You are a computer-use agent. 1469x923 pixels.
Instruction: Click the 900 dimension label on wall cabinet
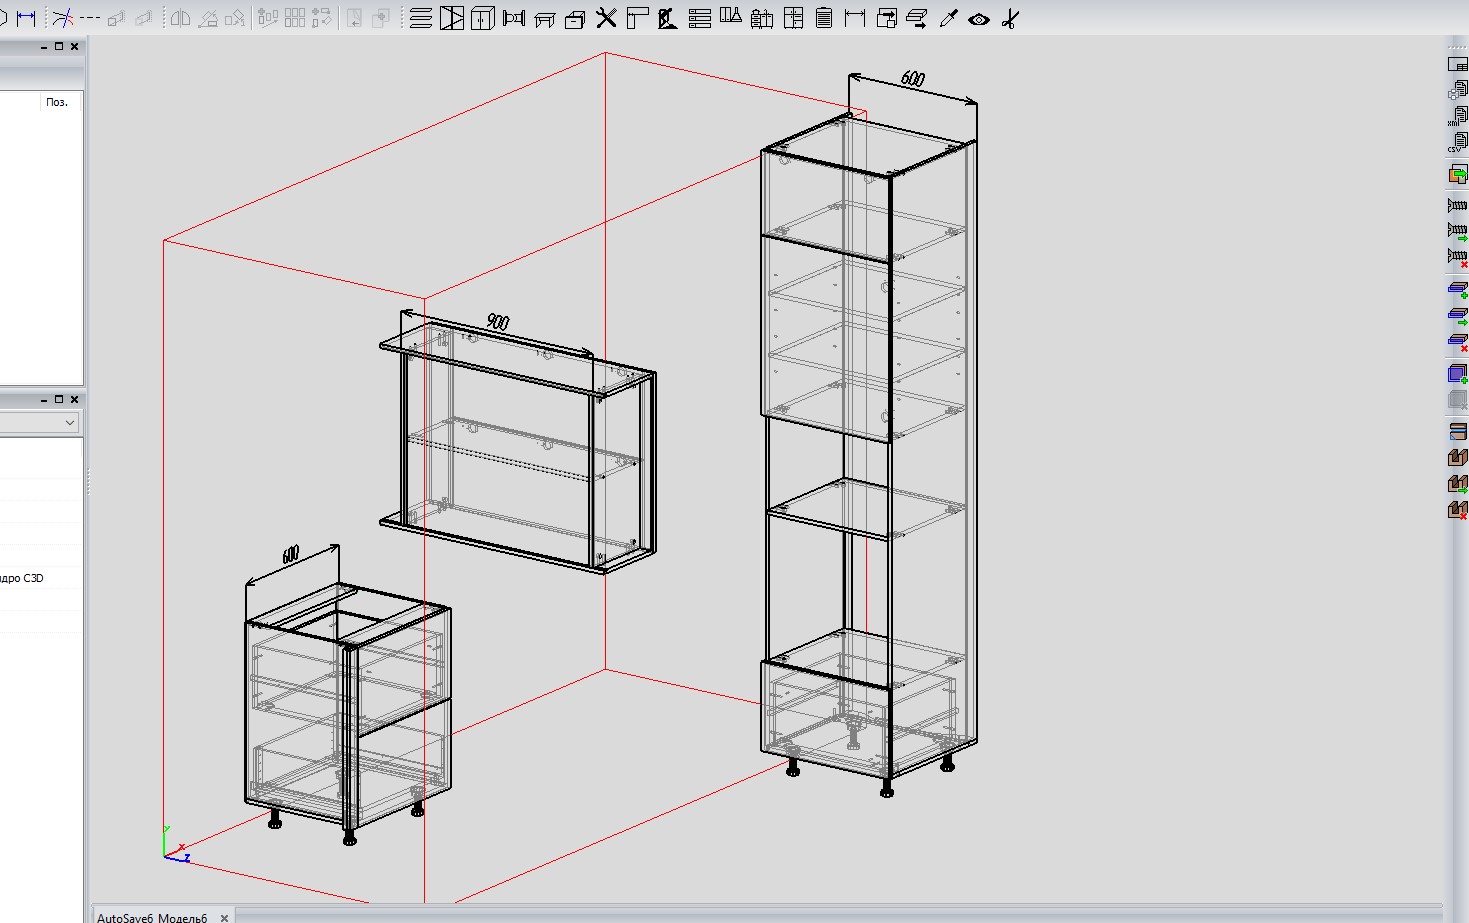click(497, 322)
